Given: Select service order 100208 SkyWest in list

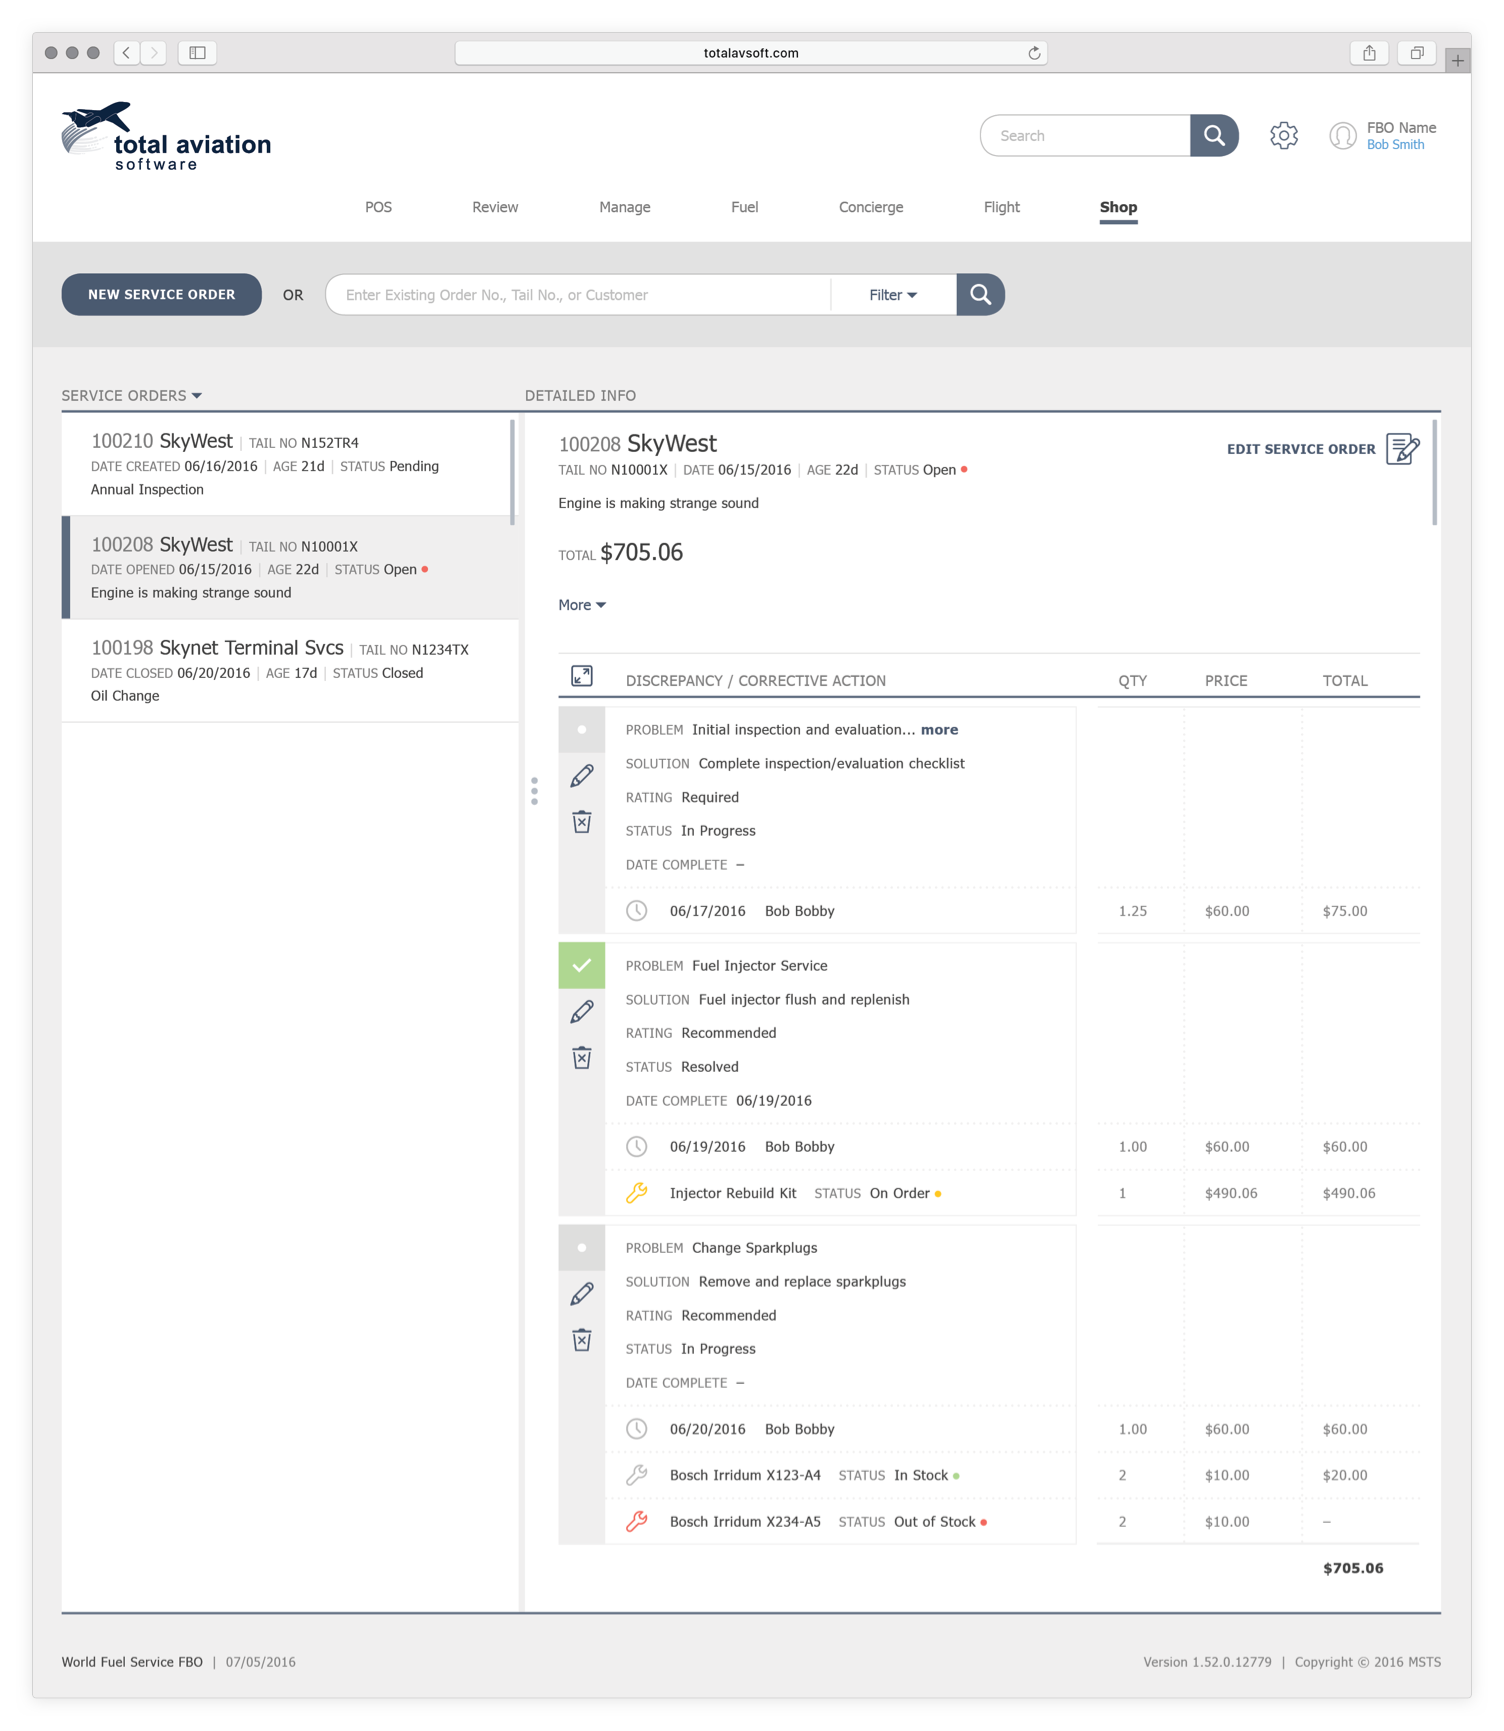Looking at the screenshot, I should [x=291, y=568].
